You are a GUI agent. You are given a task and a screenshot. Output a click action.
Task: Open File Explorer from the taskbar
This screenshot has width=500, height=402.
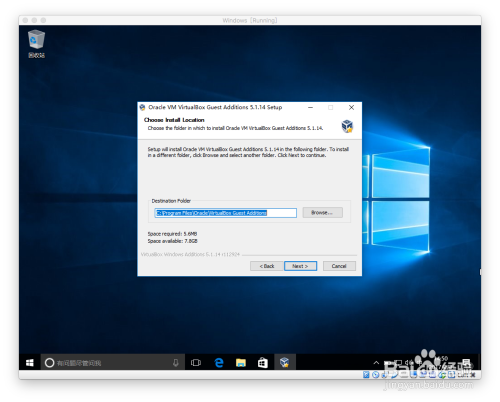(x=241, y=363)
